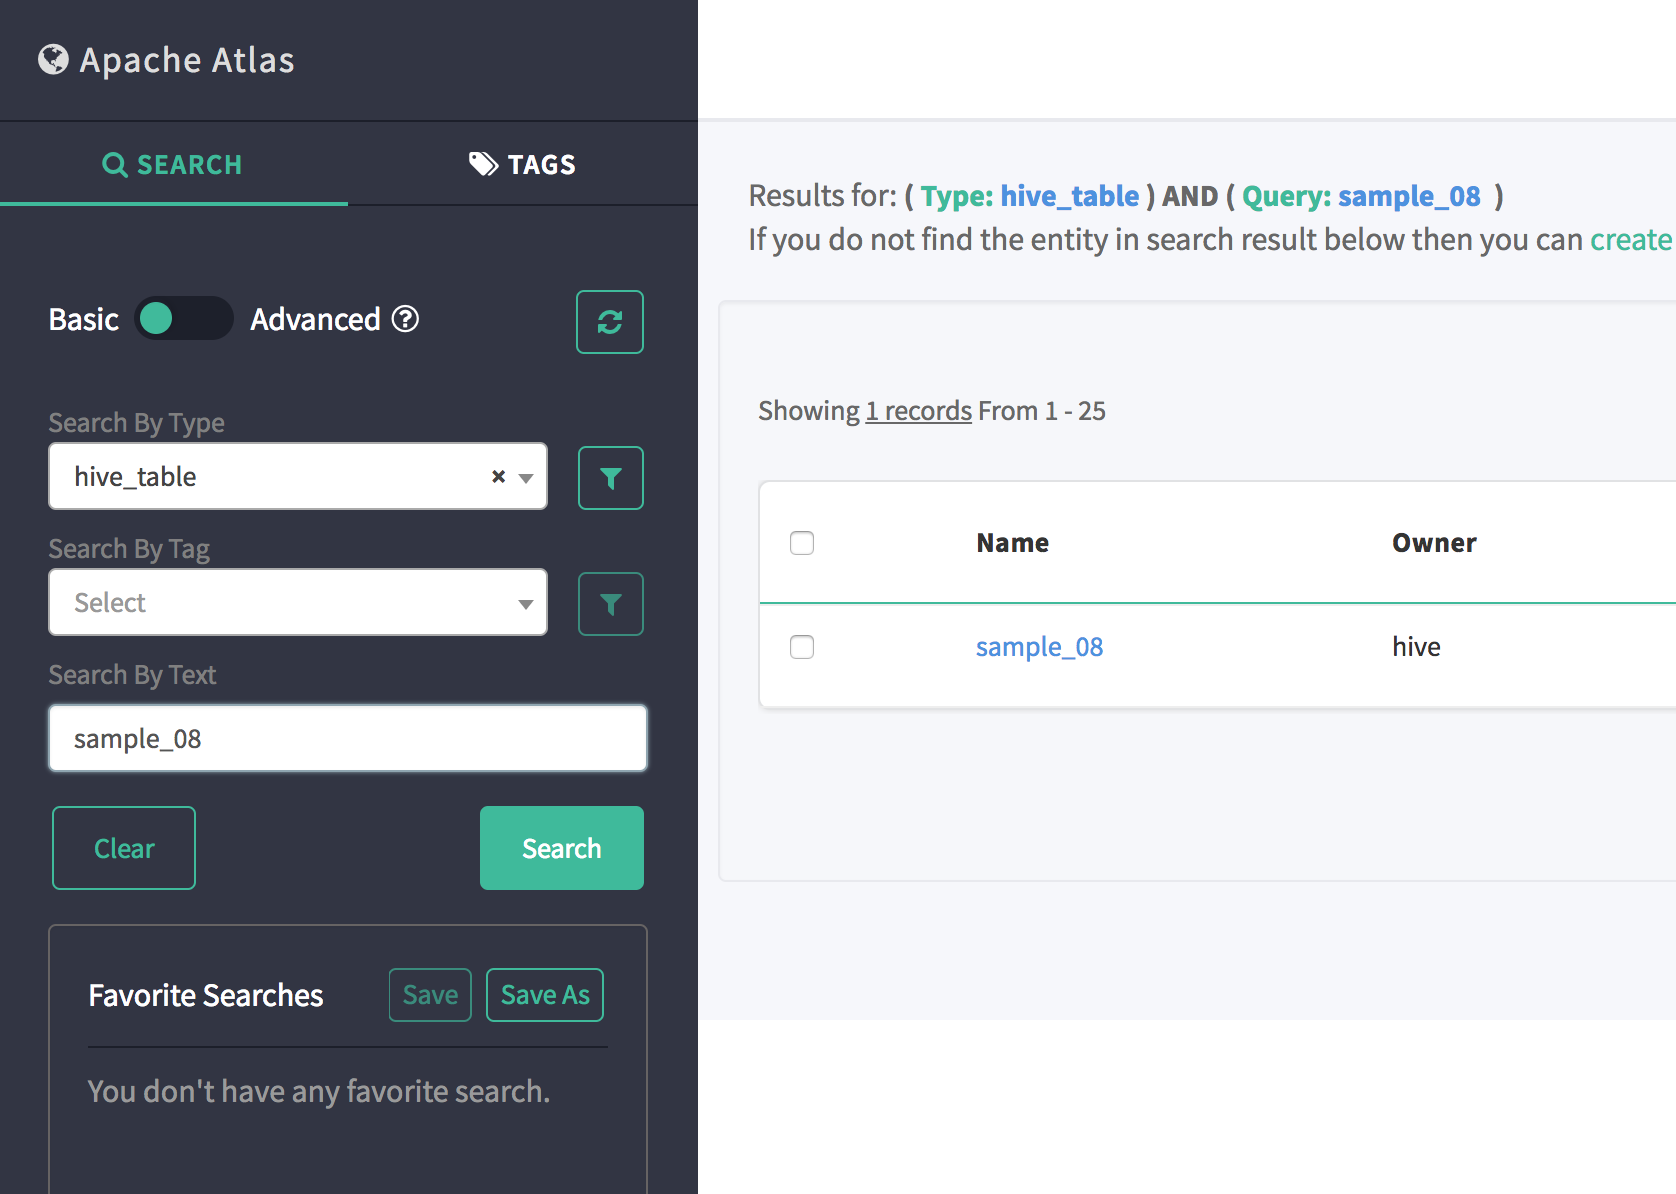Click "You don't have any favorite search" text
1676x1194 pixels.
(319, 1091)
